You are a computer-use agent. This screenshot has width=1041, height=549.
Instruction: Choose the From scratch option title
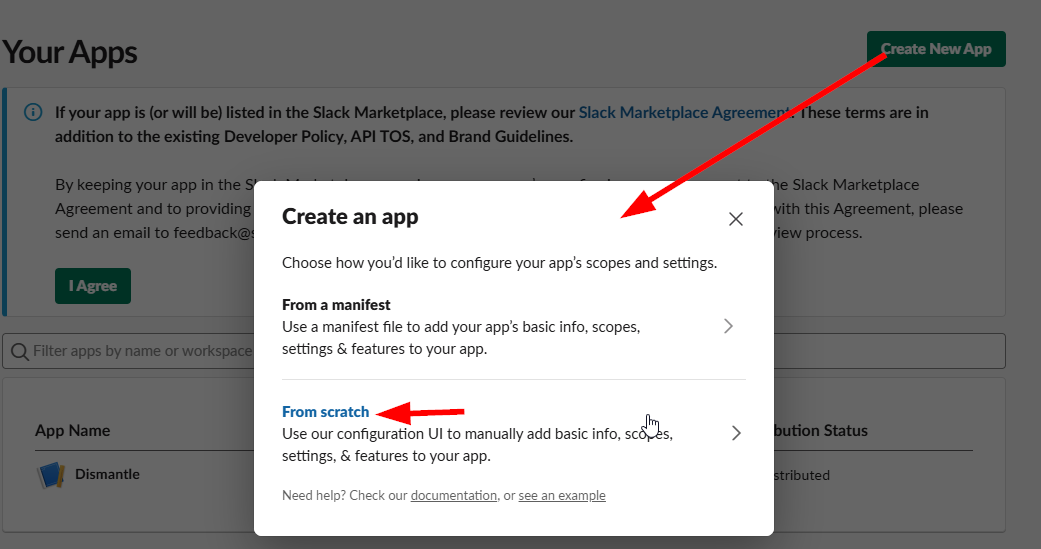325,412
